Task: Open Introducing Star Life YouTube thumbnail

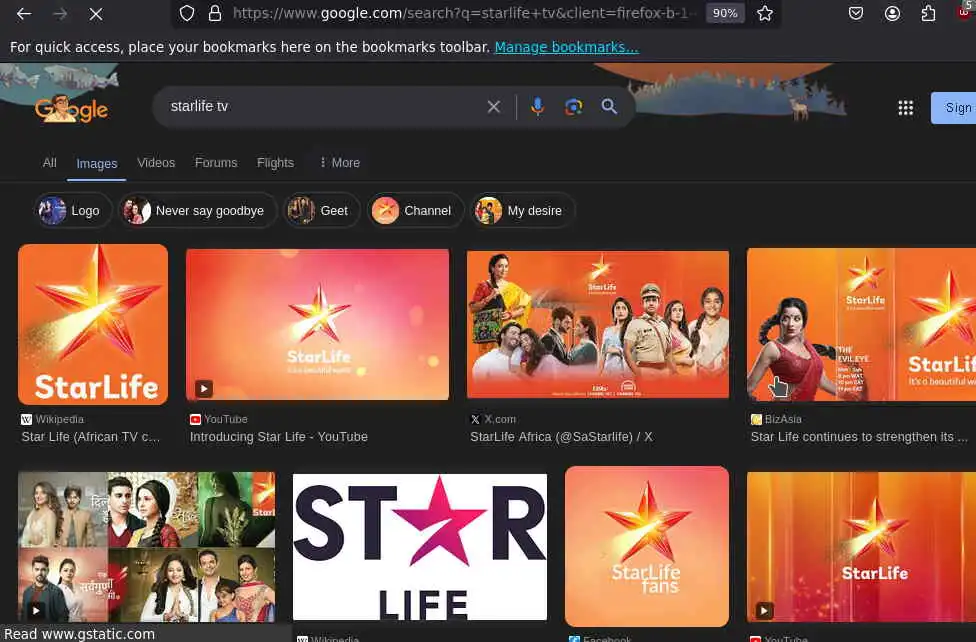Action: click(x=317, y=324)
